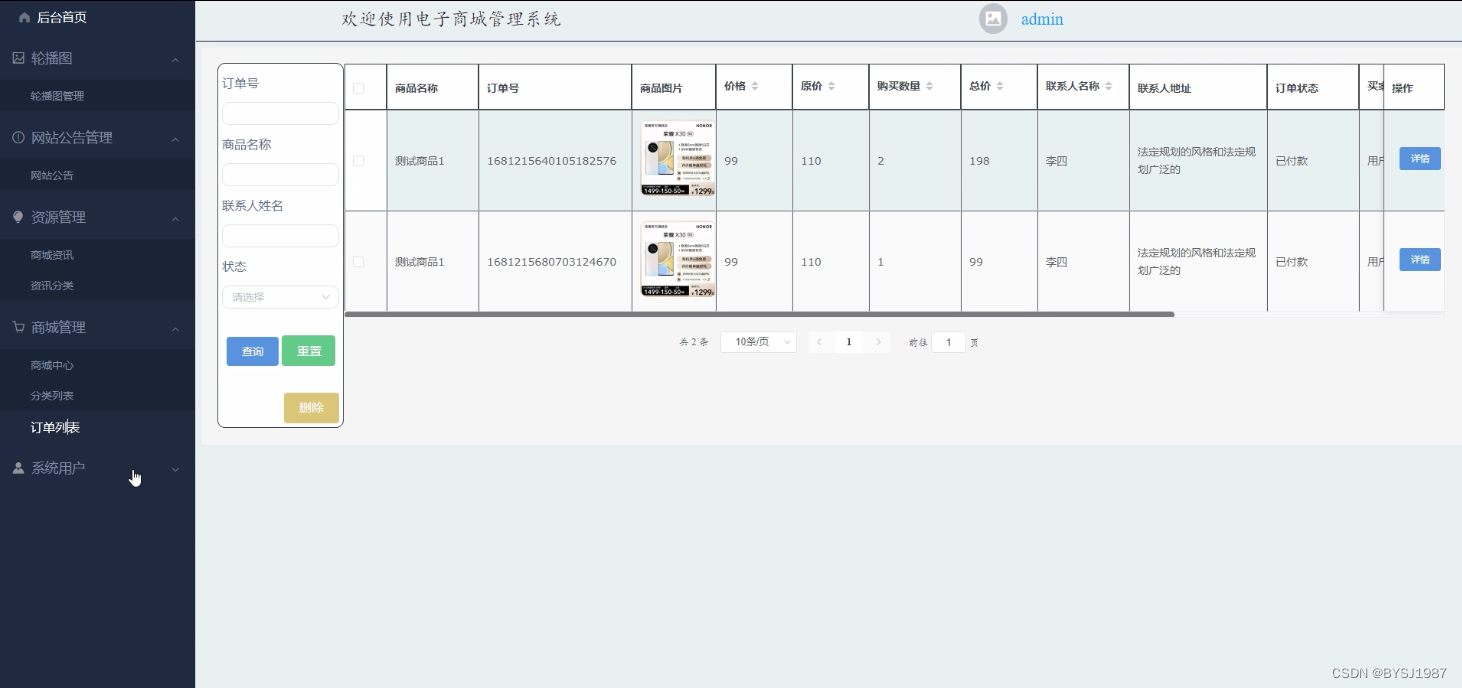Sort by 购买数量 column arrows
Screen dimensions: 1462x688
pyautogui.click(x=929, y=87)
